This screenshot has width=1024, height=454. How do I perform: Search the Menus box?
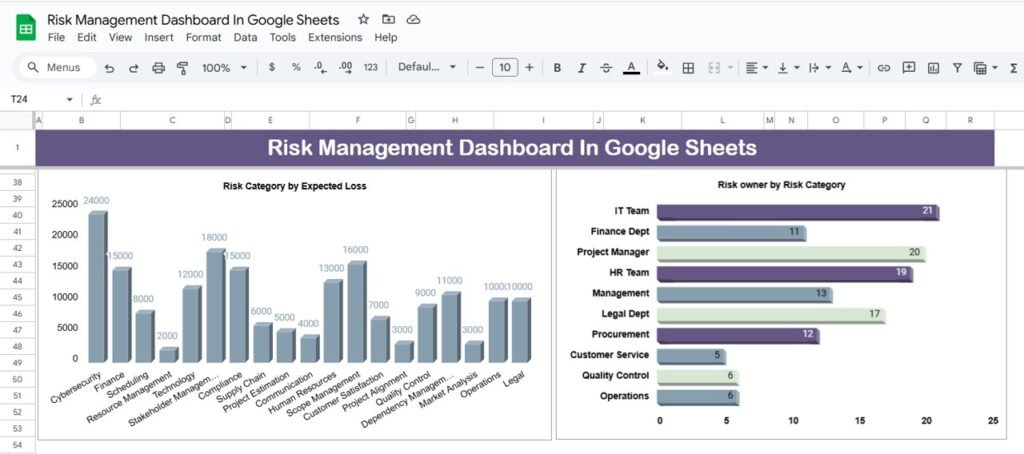[57, 67]
